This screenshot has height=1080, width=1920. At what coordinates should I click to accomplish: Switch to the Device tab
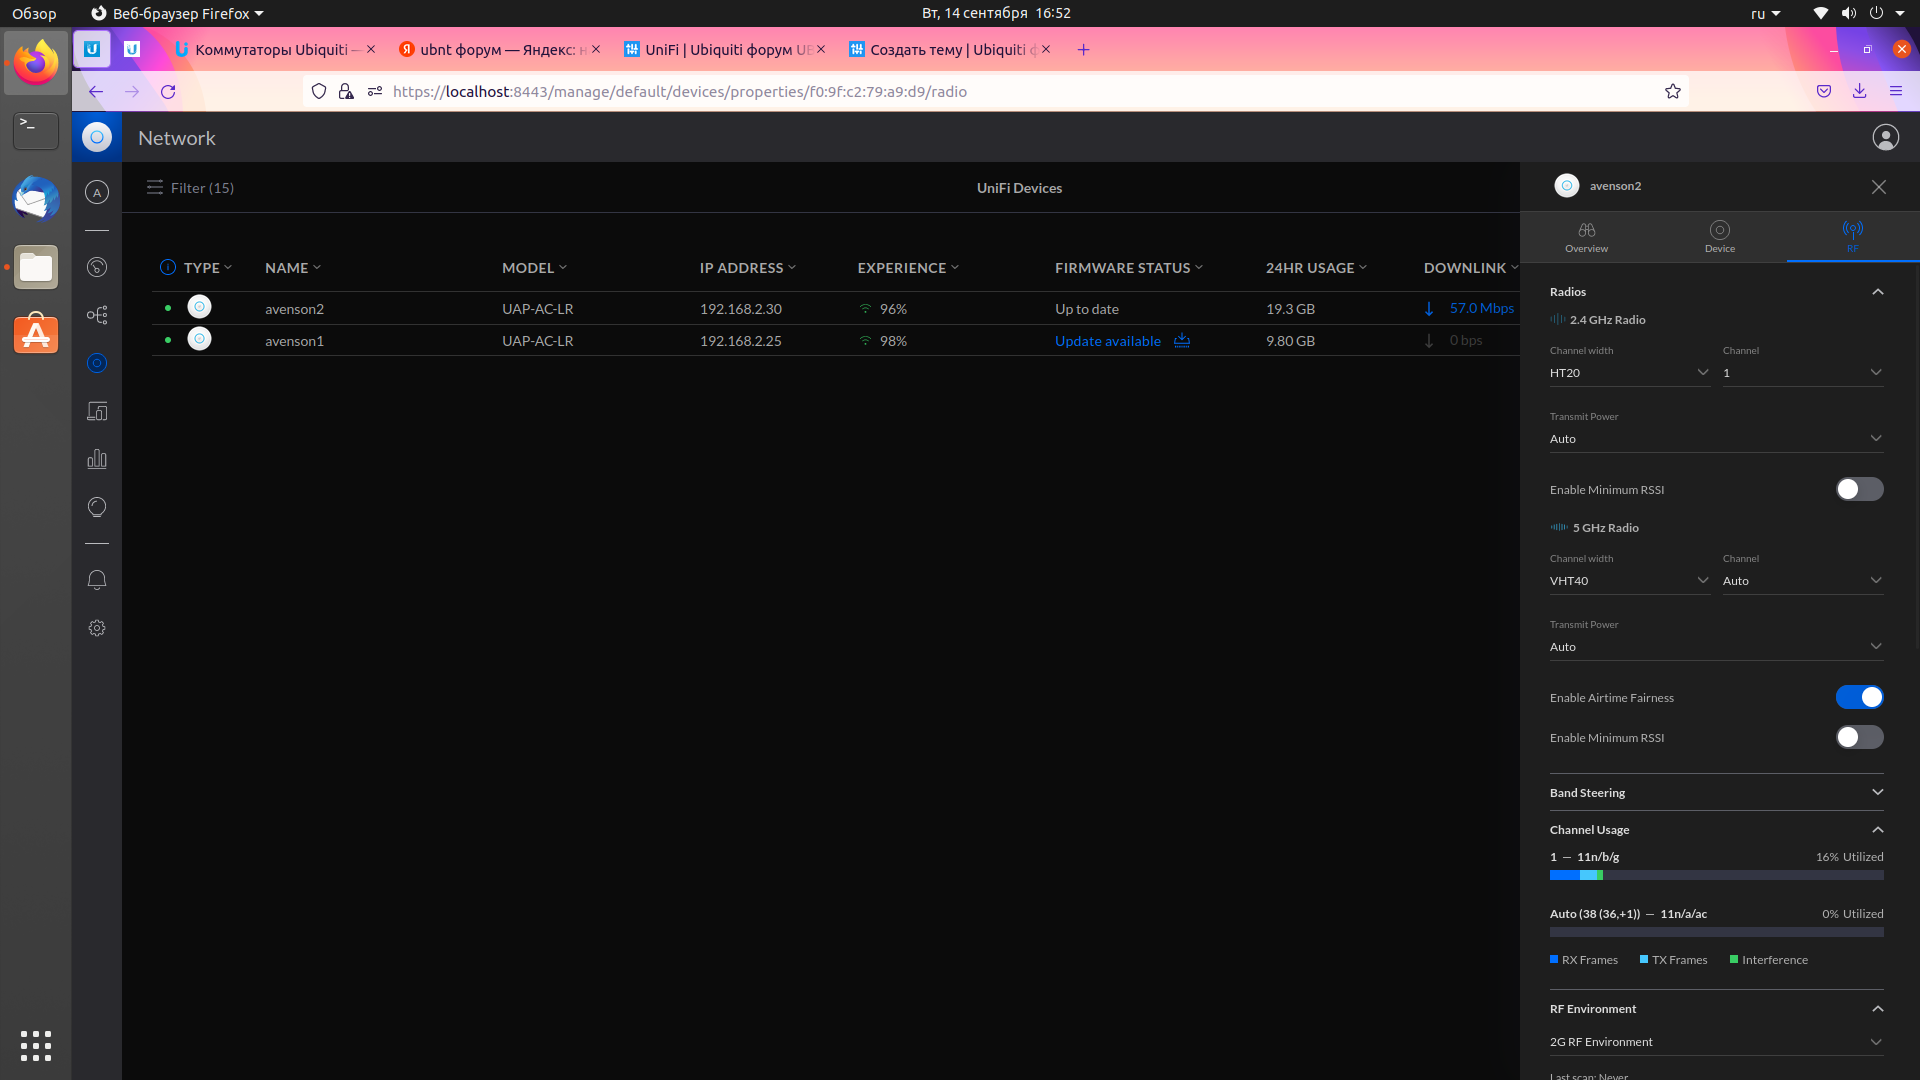(1720, 237)
